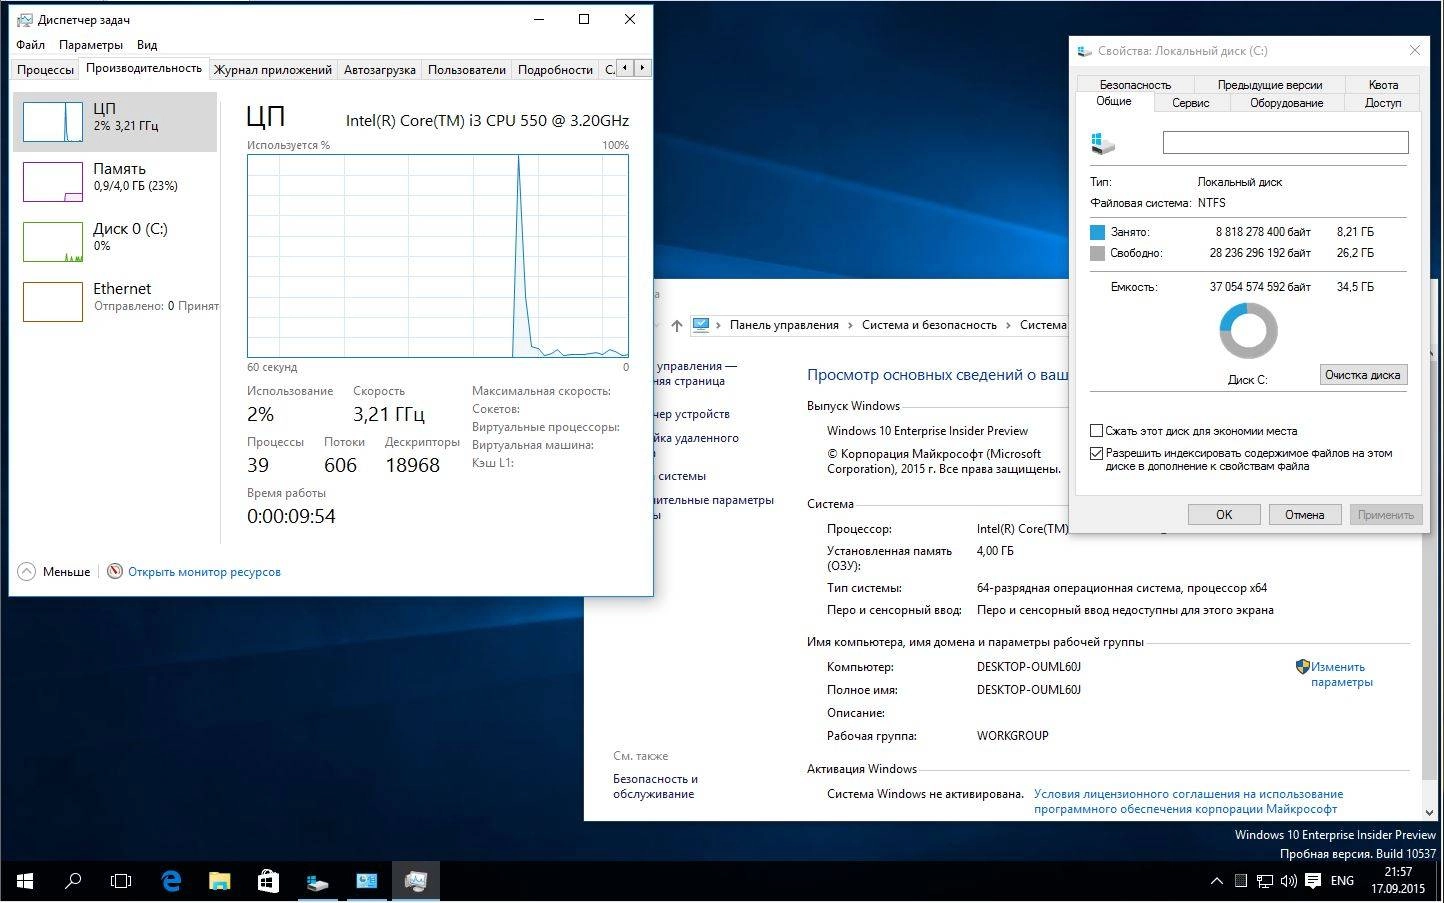Click the gray Свободно color swatch
This screenshot has height=903, width=1444.
click(1097, 253)
